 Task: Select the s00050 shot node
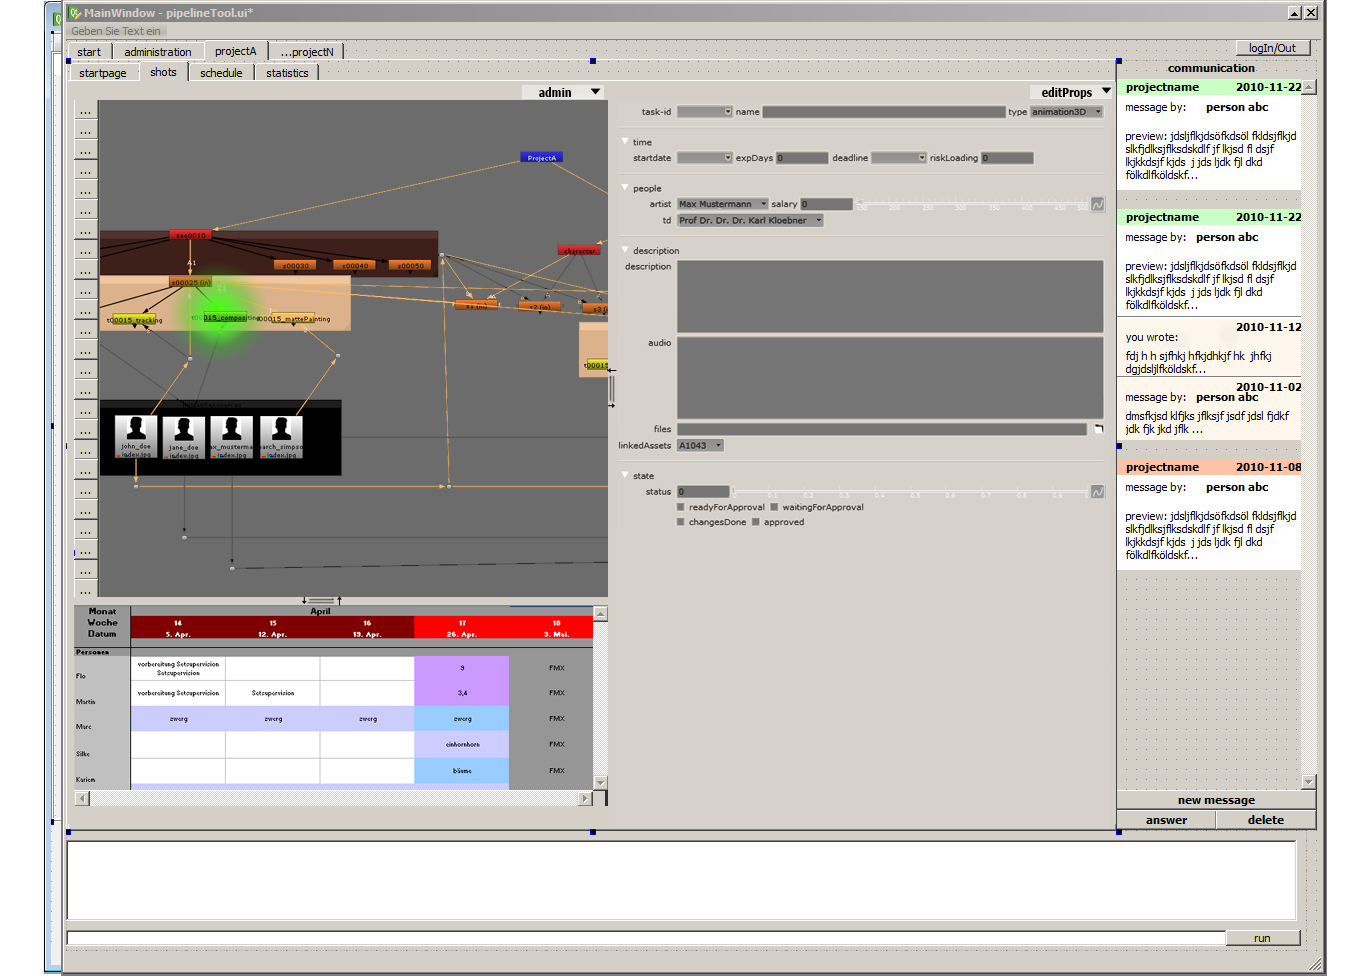[x=411, y=266]
